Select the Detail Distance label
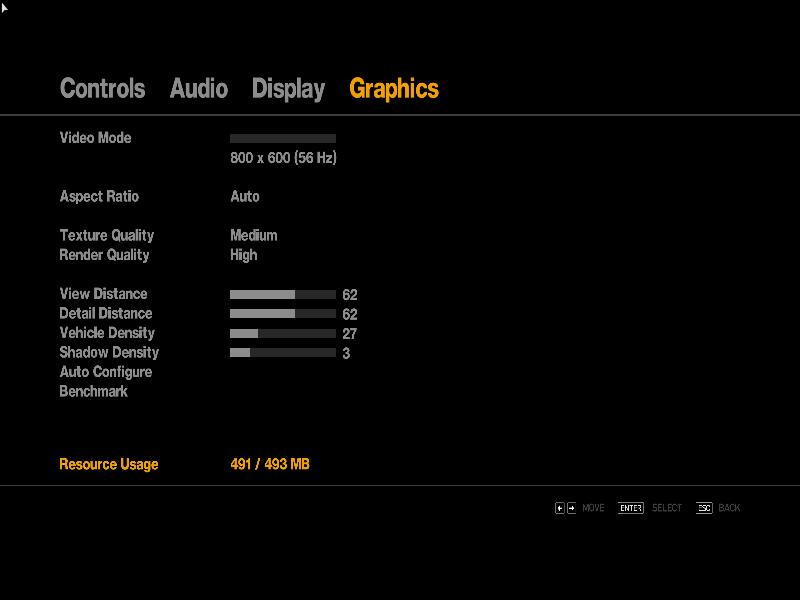Viewport: 800px width, 600px height. (x=106, y=313)
